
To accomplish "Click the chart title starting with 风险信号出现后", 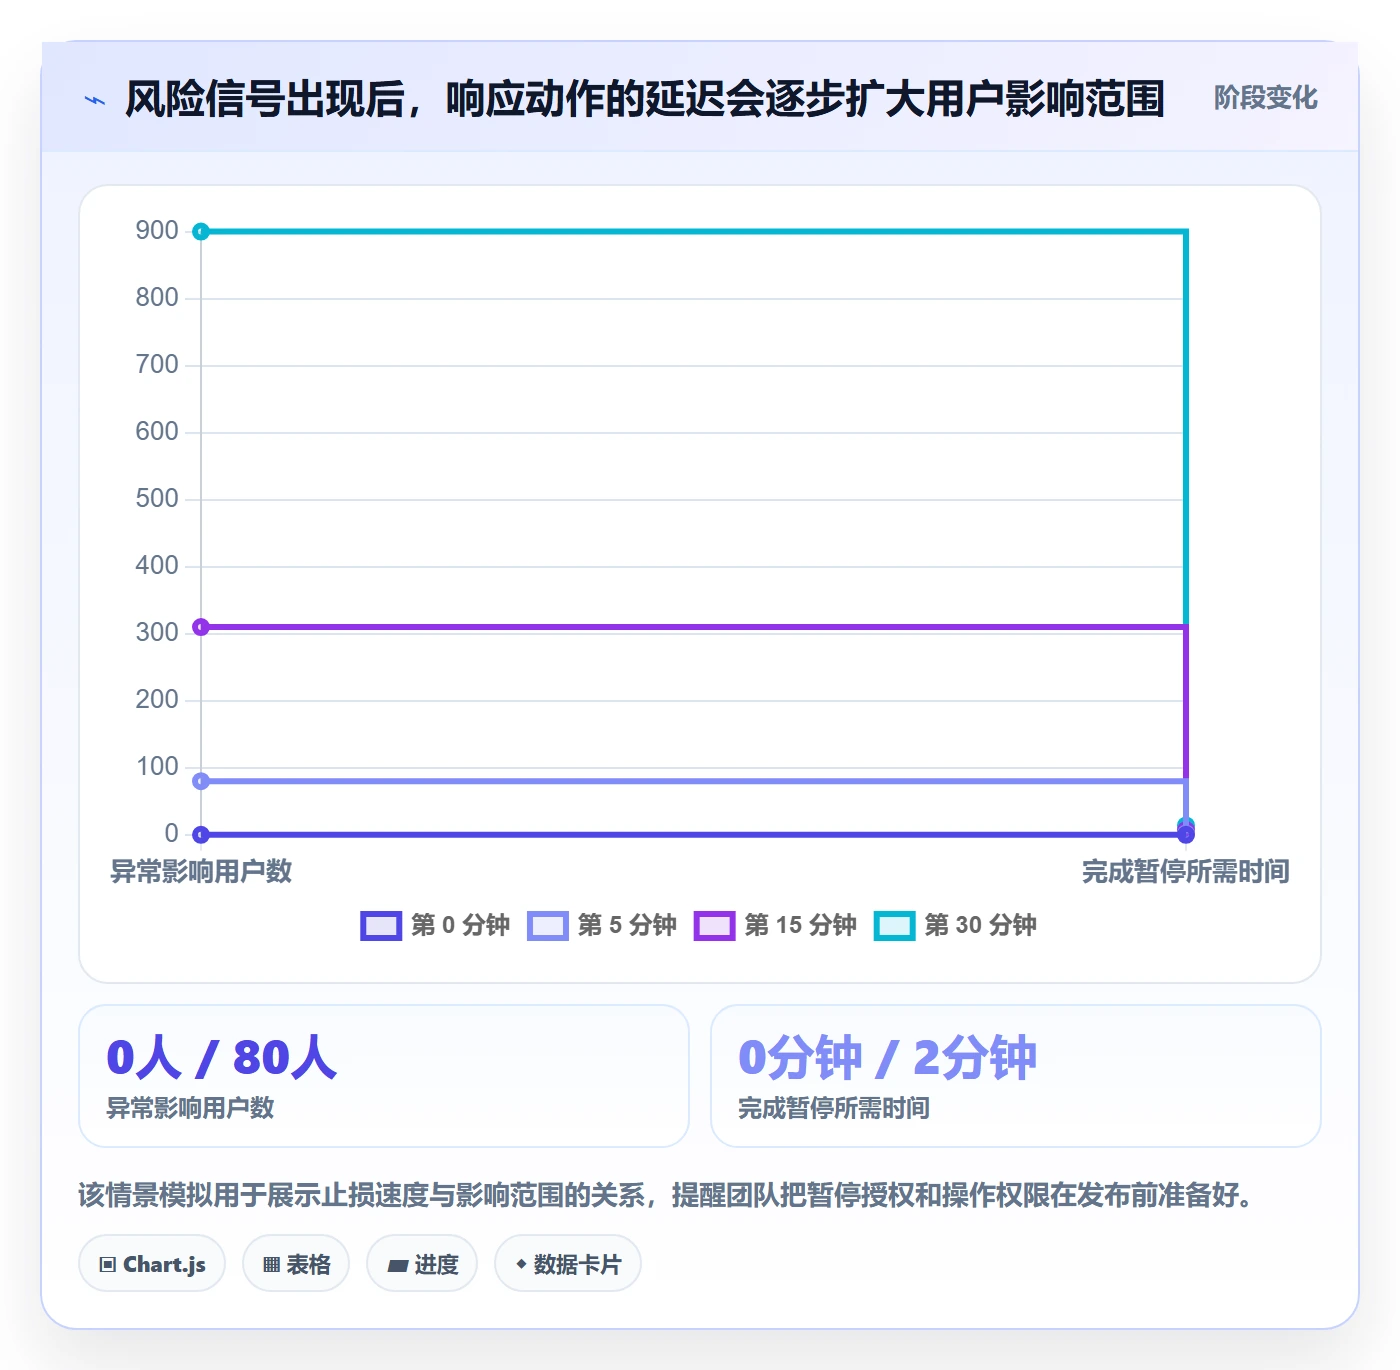I will [x=645, y=99].
